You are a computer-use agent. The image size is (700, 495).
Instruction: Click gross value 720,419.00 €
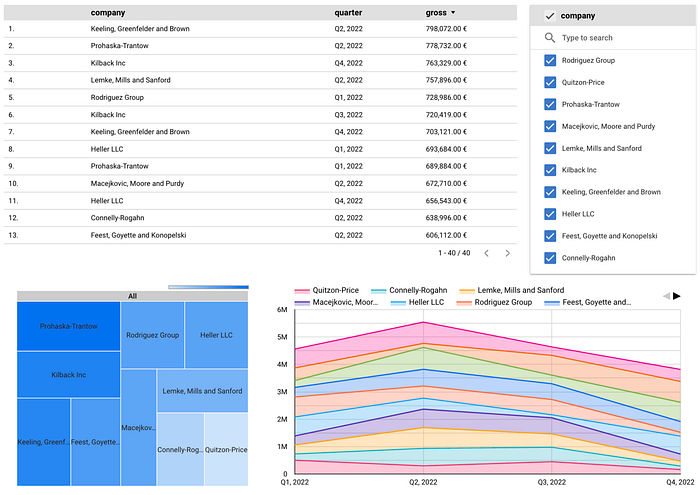tap(446, 115)
